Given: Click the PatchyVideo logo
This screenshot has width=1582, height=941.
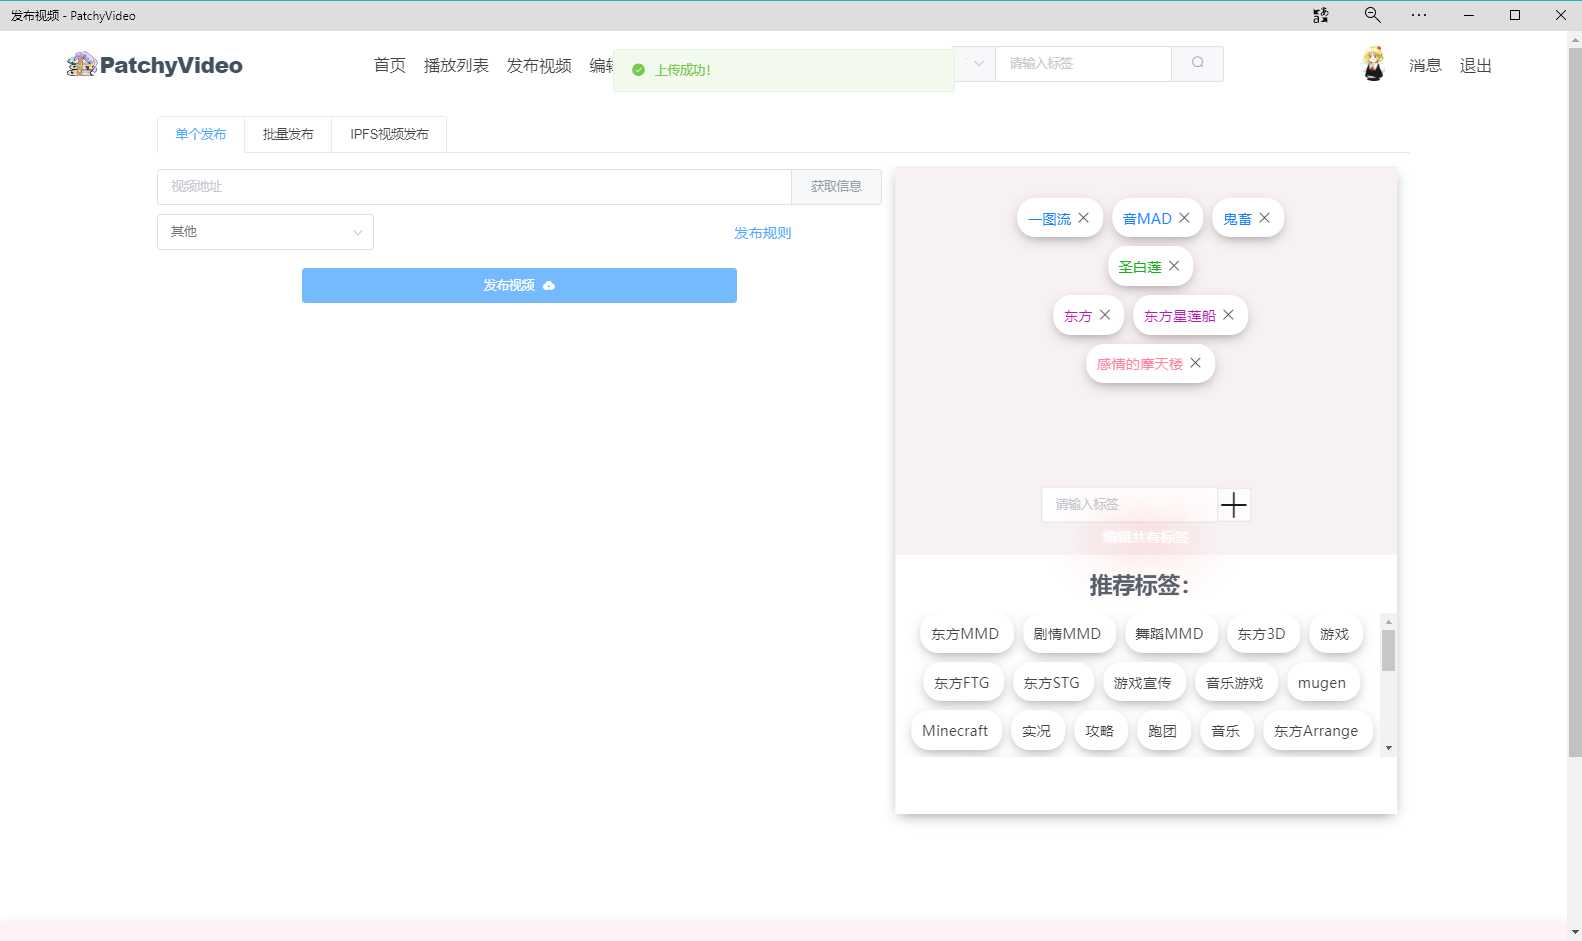Looking at the screenshot, I should click(155, 65).
